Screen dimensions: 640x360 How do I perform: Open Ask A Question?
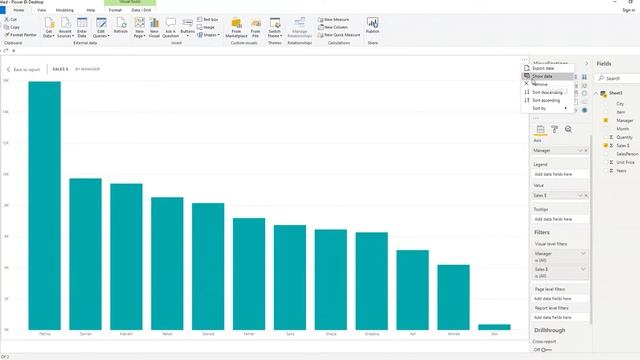pyautogui.click(x=171, y=28)
